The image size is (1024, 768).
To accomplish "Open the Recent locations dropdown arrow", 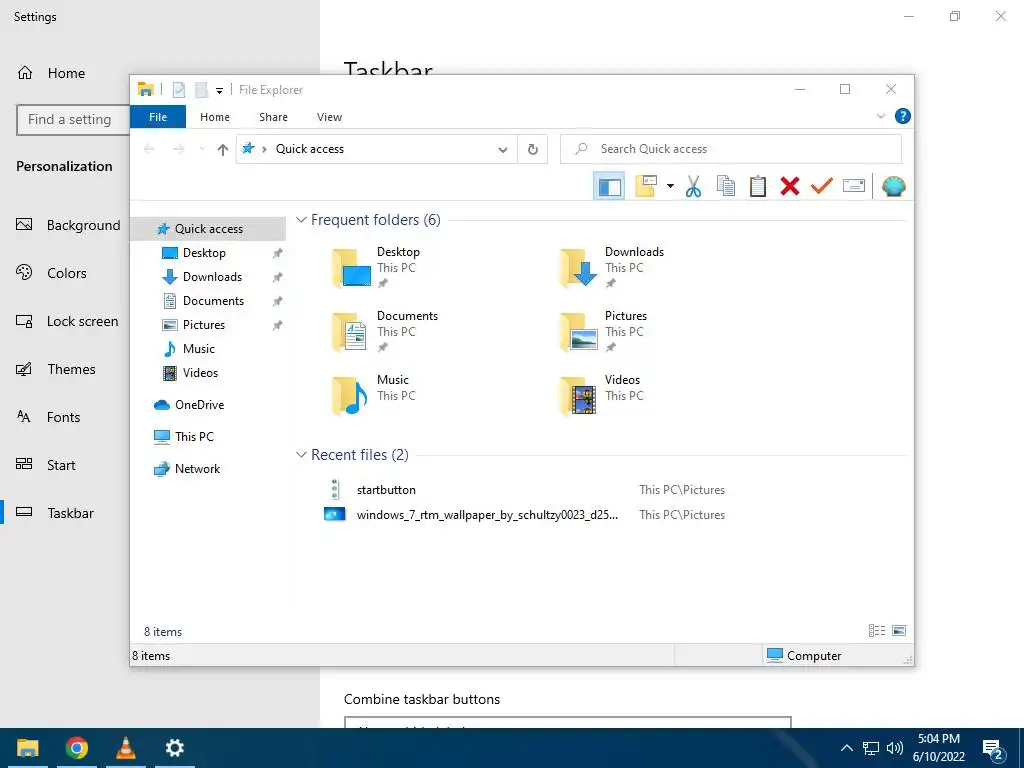I will [x=202, y=150].
